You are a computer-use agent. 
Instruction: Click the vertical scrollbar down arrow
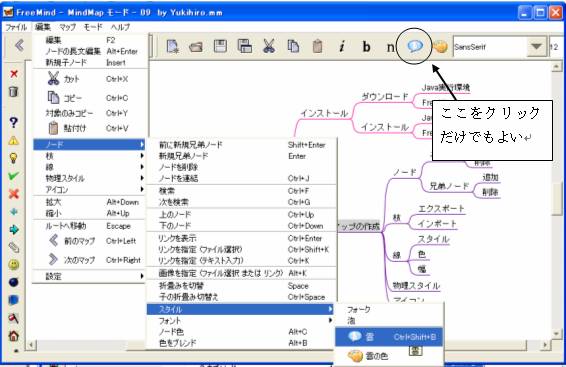[x=557, y=334]
